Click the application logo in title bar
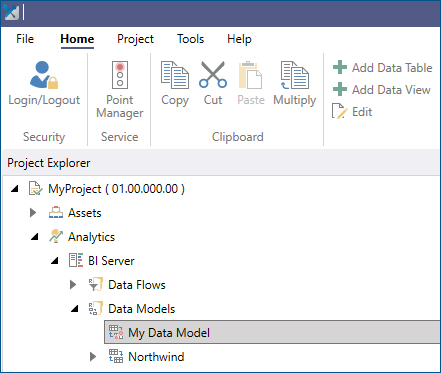The height and width of the screenshot is (373, 441). tap(11, 13)
